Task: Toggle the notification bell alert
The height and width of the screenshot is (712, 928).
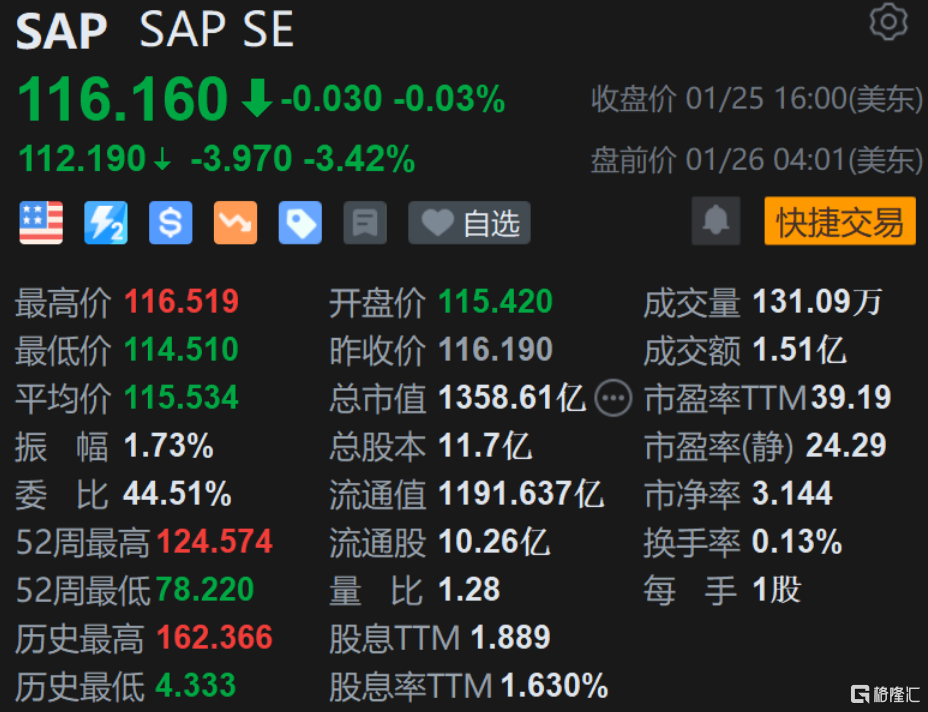Action: (716, 223)
